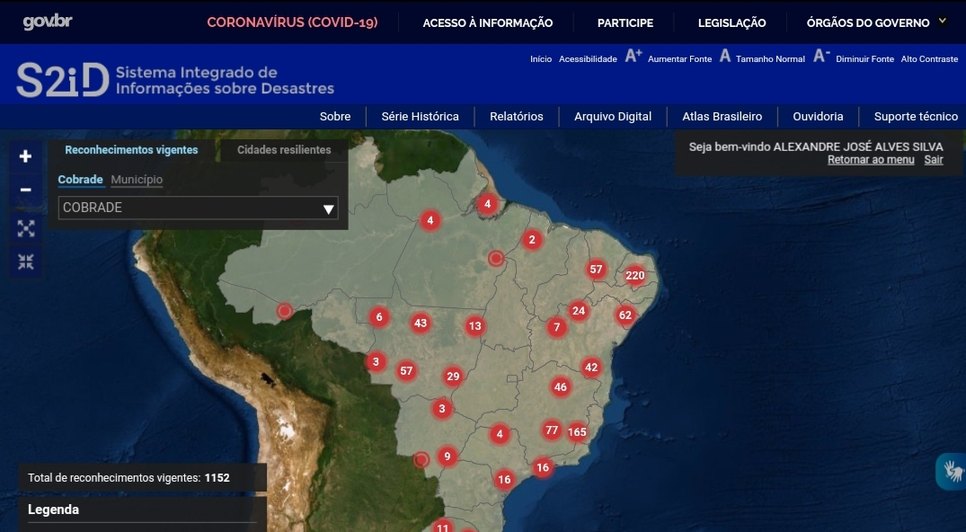Select the Cobrade filter tab
Image resolution: width=966 pixels, height=532 pixels.
(x=80, y=180)
